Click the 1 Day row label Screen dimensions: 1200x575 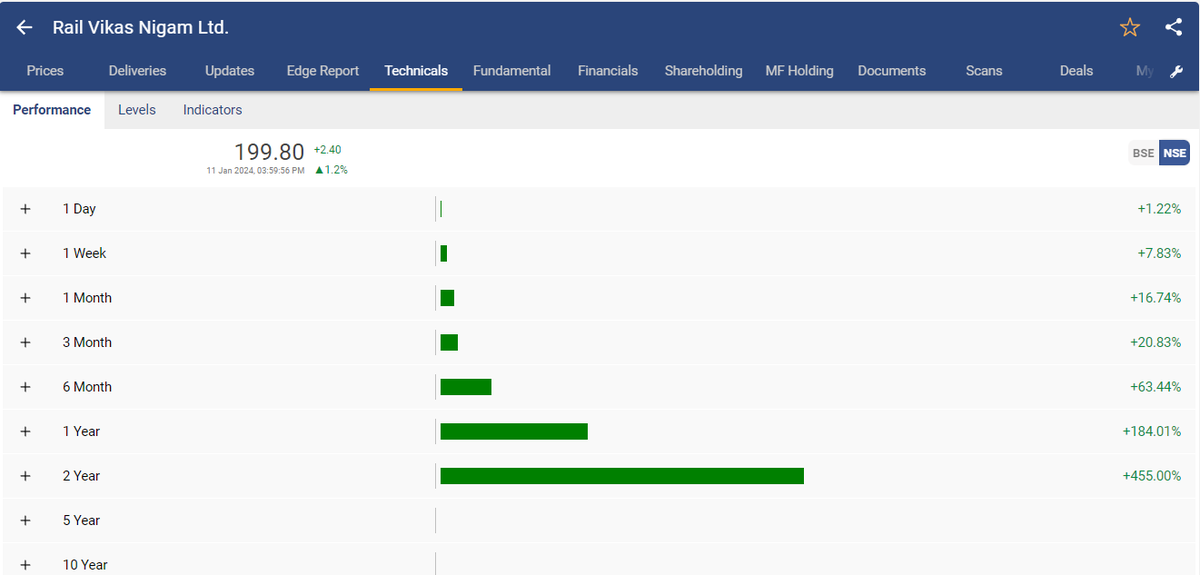point(79,209)
